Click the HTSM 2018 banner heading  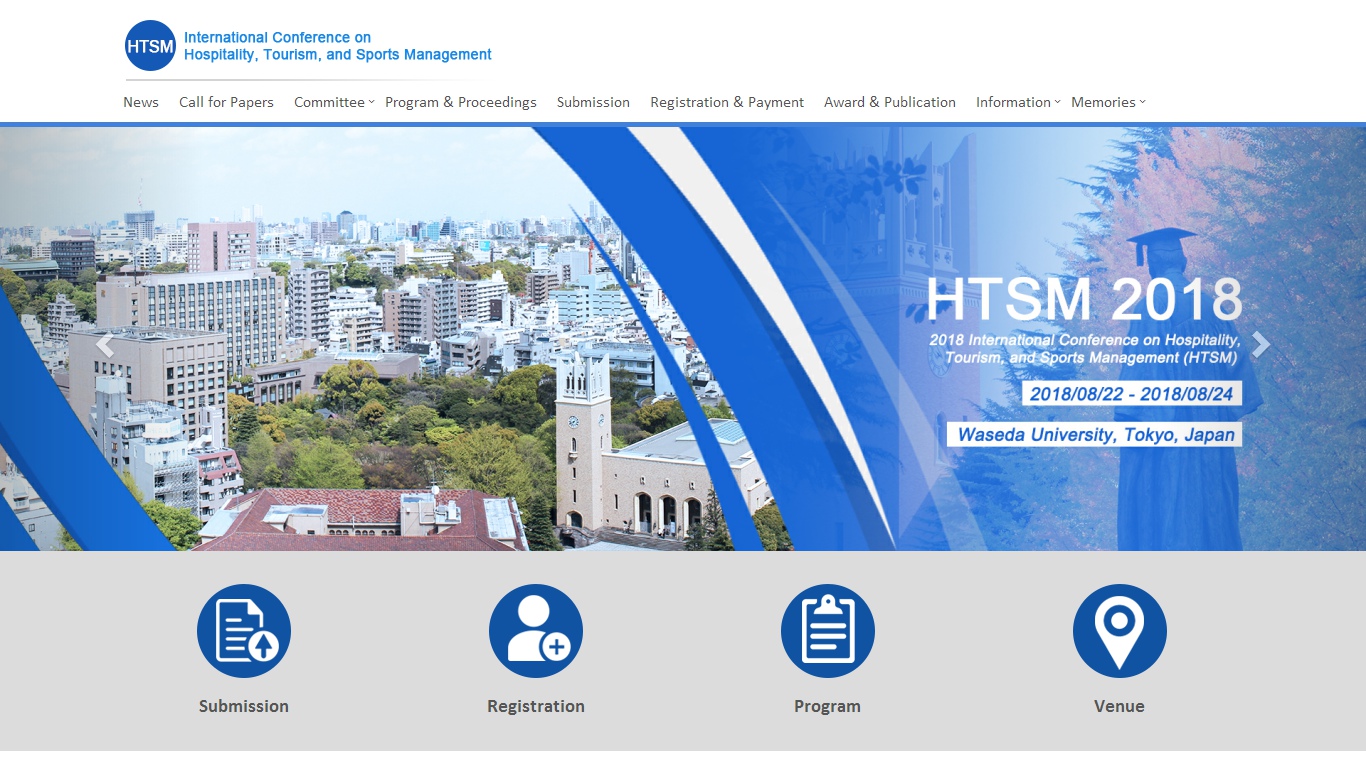point(1084,299)
